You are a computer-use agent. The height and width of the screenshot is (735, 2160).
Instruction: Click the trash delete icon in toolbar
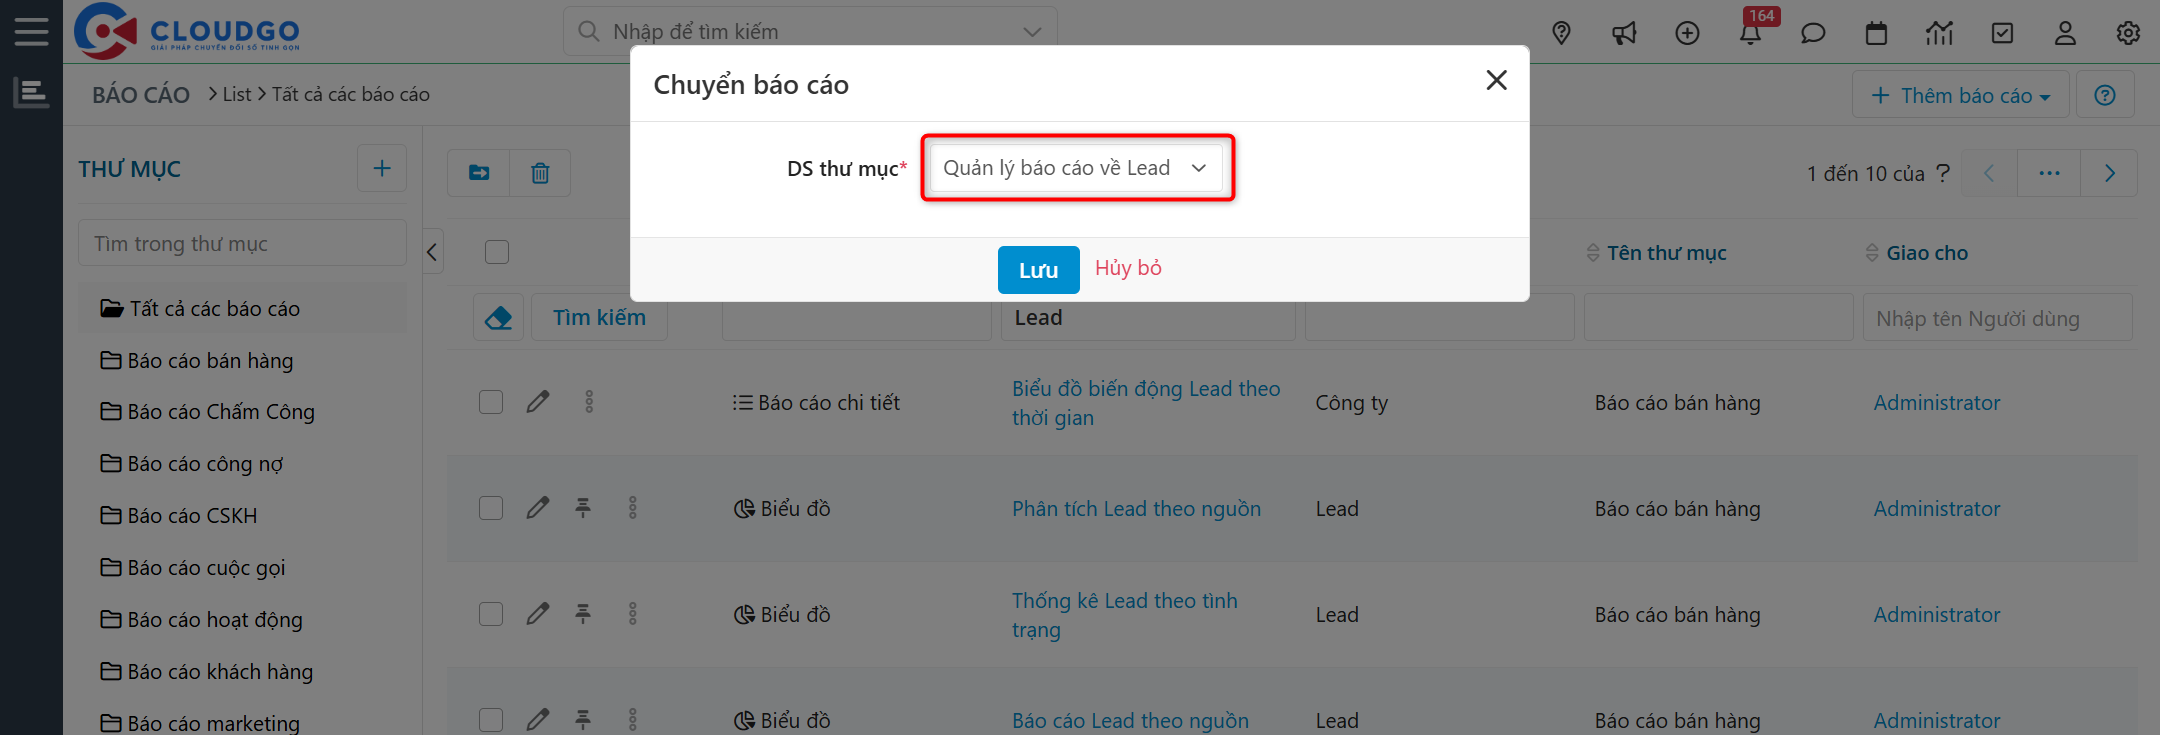[x=540, y=173]
